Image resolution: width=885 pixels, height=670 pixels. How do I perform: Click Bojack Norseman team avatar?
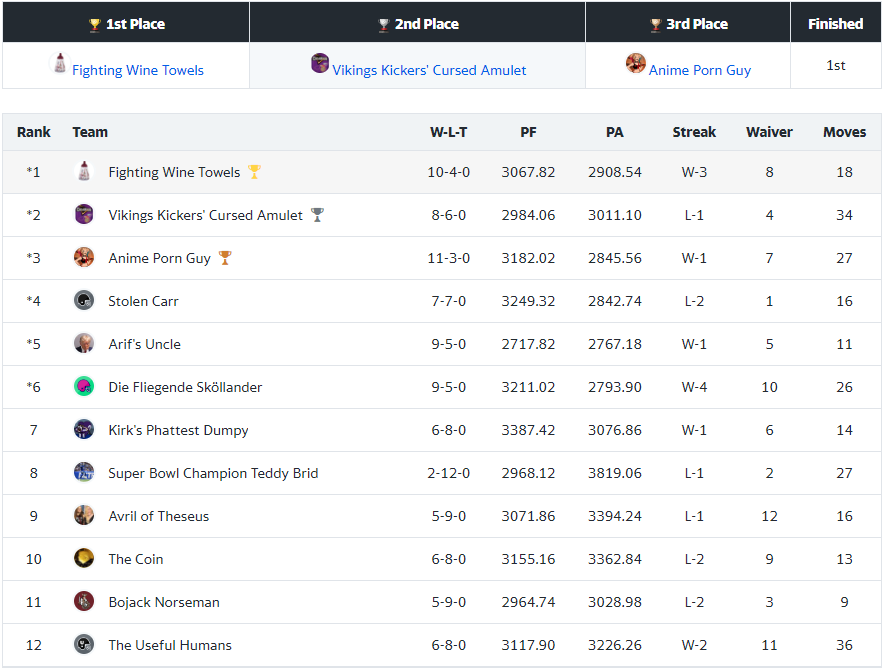tap(84, 601)
